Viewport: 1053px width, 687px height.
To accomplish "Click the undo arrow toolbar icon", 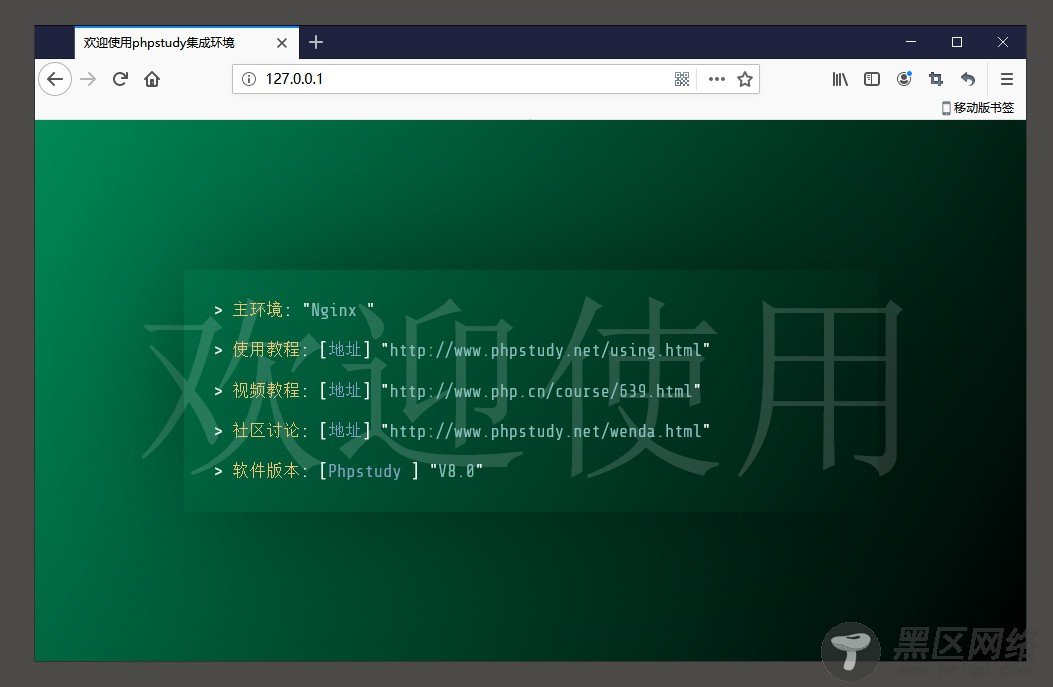I will pos(968,79).
